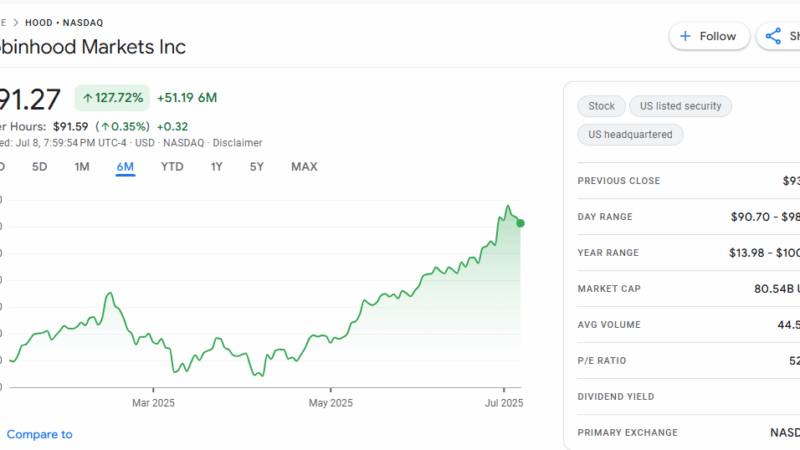800x450 pixels.
Task: Select the 5D time range tab
Action: tap(39, 167)
